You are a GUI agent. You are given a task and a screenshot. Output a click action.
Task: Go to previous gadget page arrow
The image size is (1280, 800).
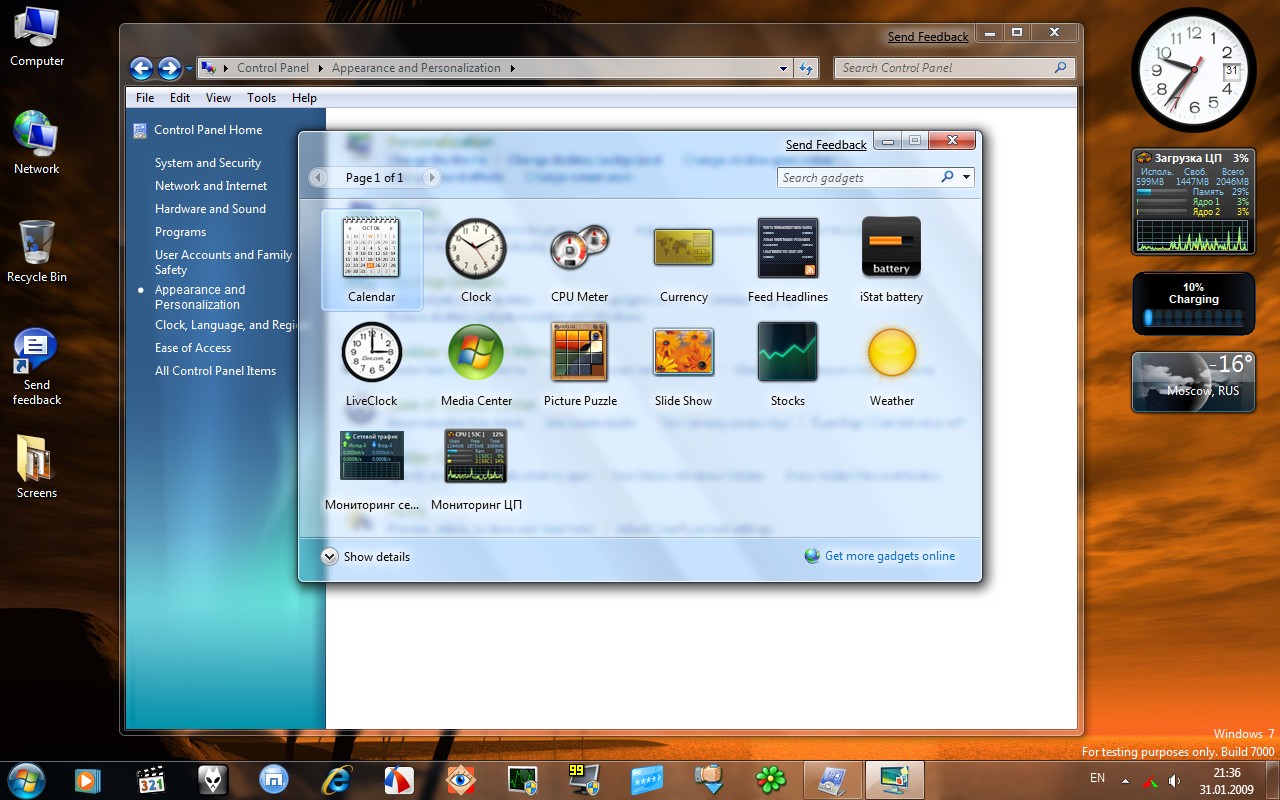pos(319,177)
